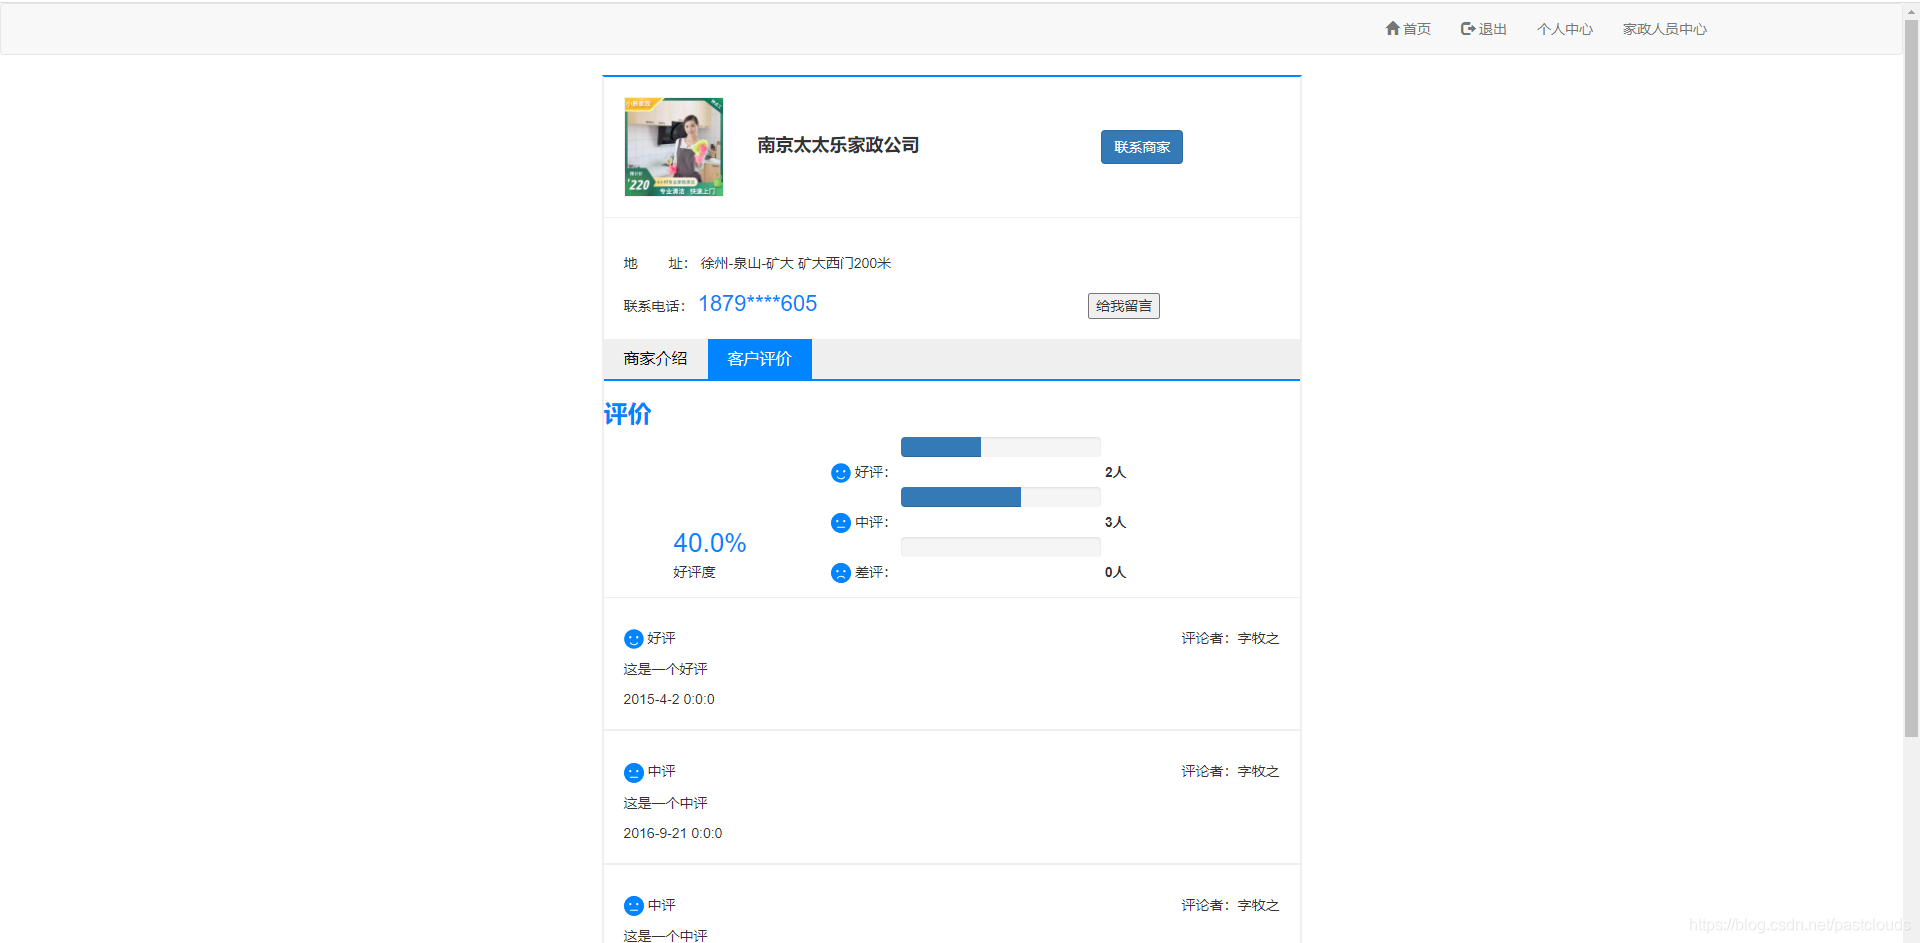This screenshot has height=943, width=1920.
Task: Click the vertical page scrollbar
Action: [x=1911, y=380]
